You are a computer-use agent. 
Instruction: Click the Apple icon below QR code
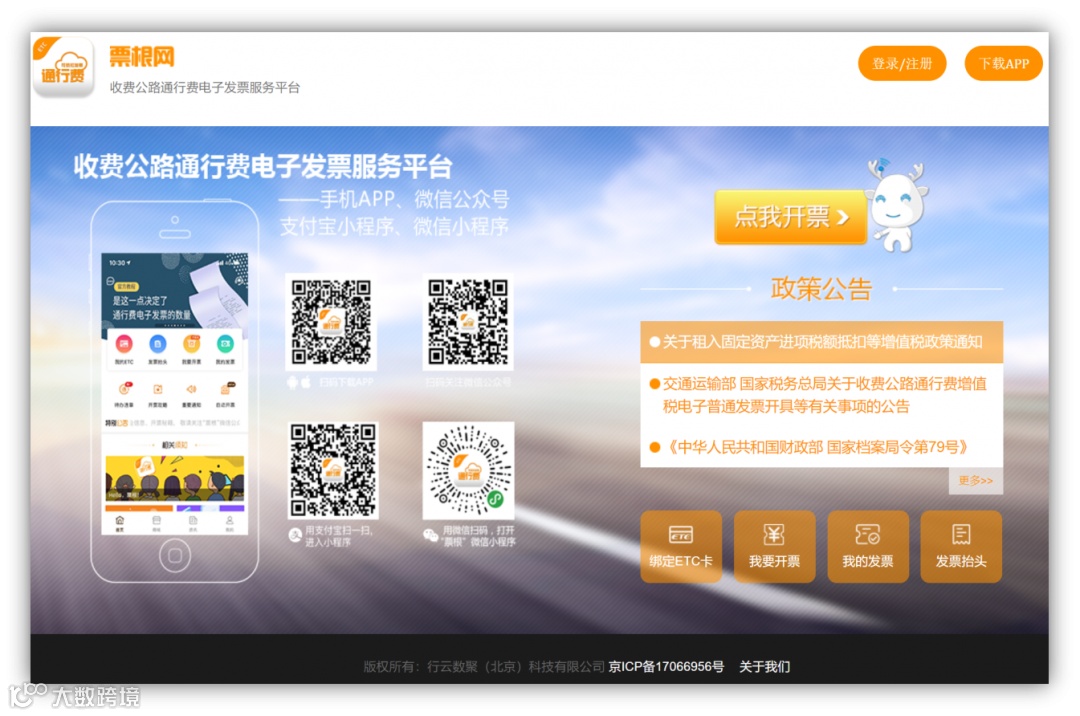[306, 382]
